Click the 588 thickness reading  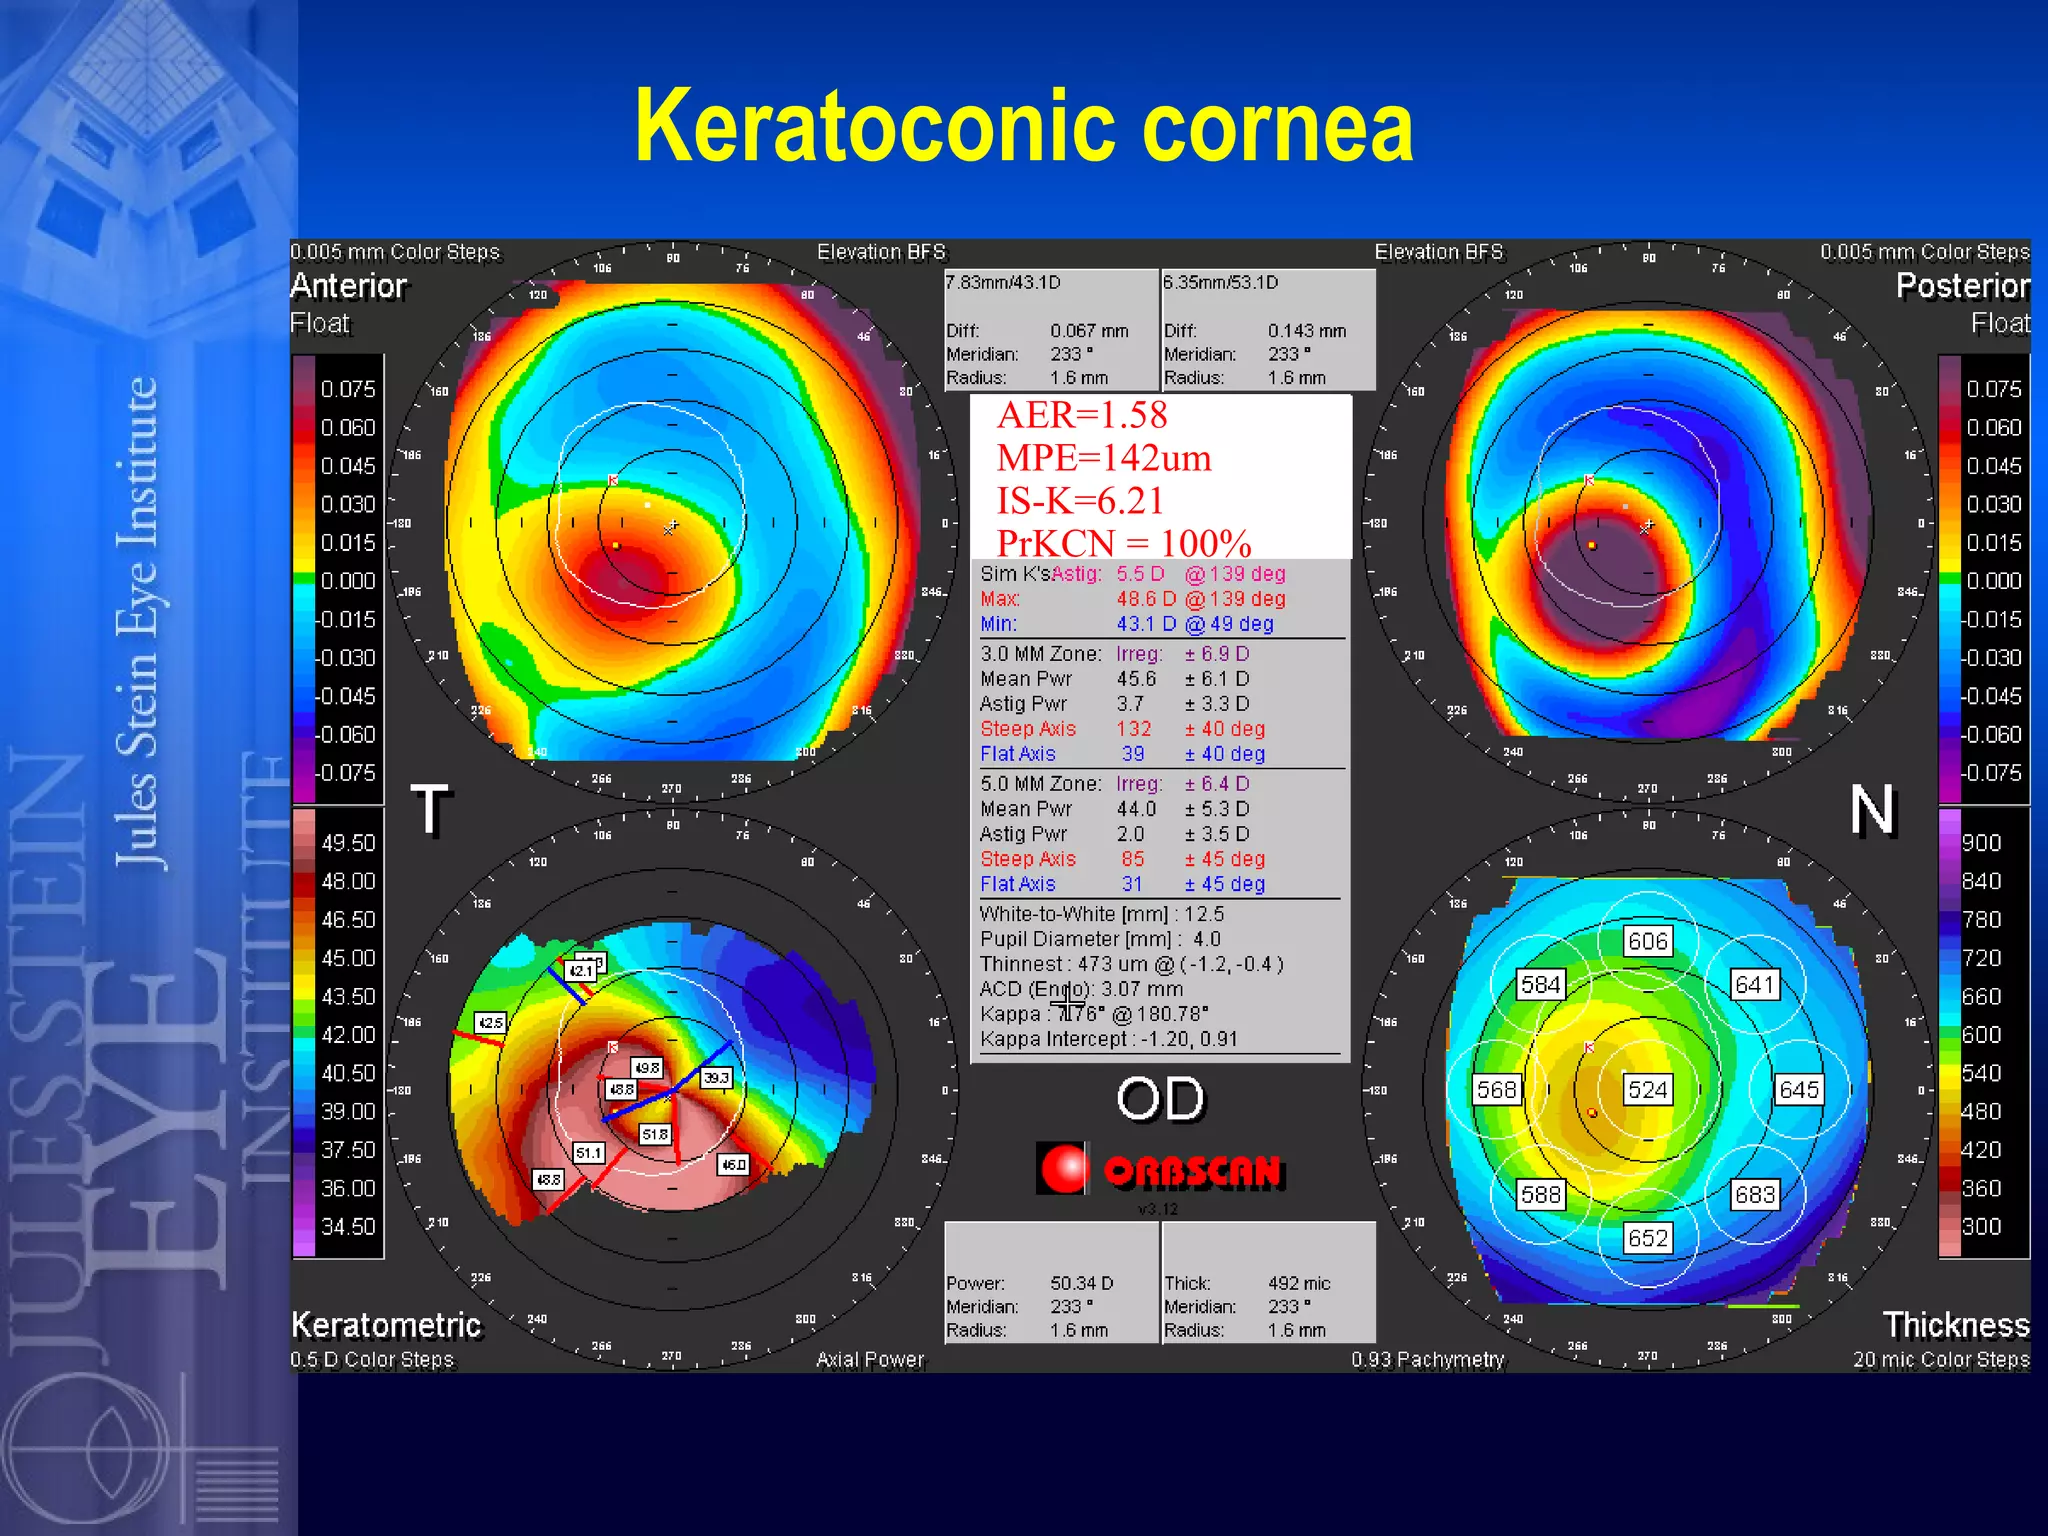(1540, 1195)
